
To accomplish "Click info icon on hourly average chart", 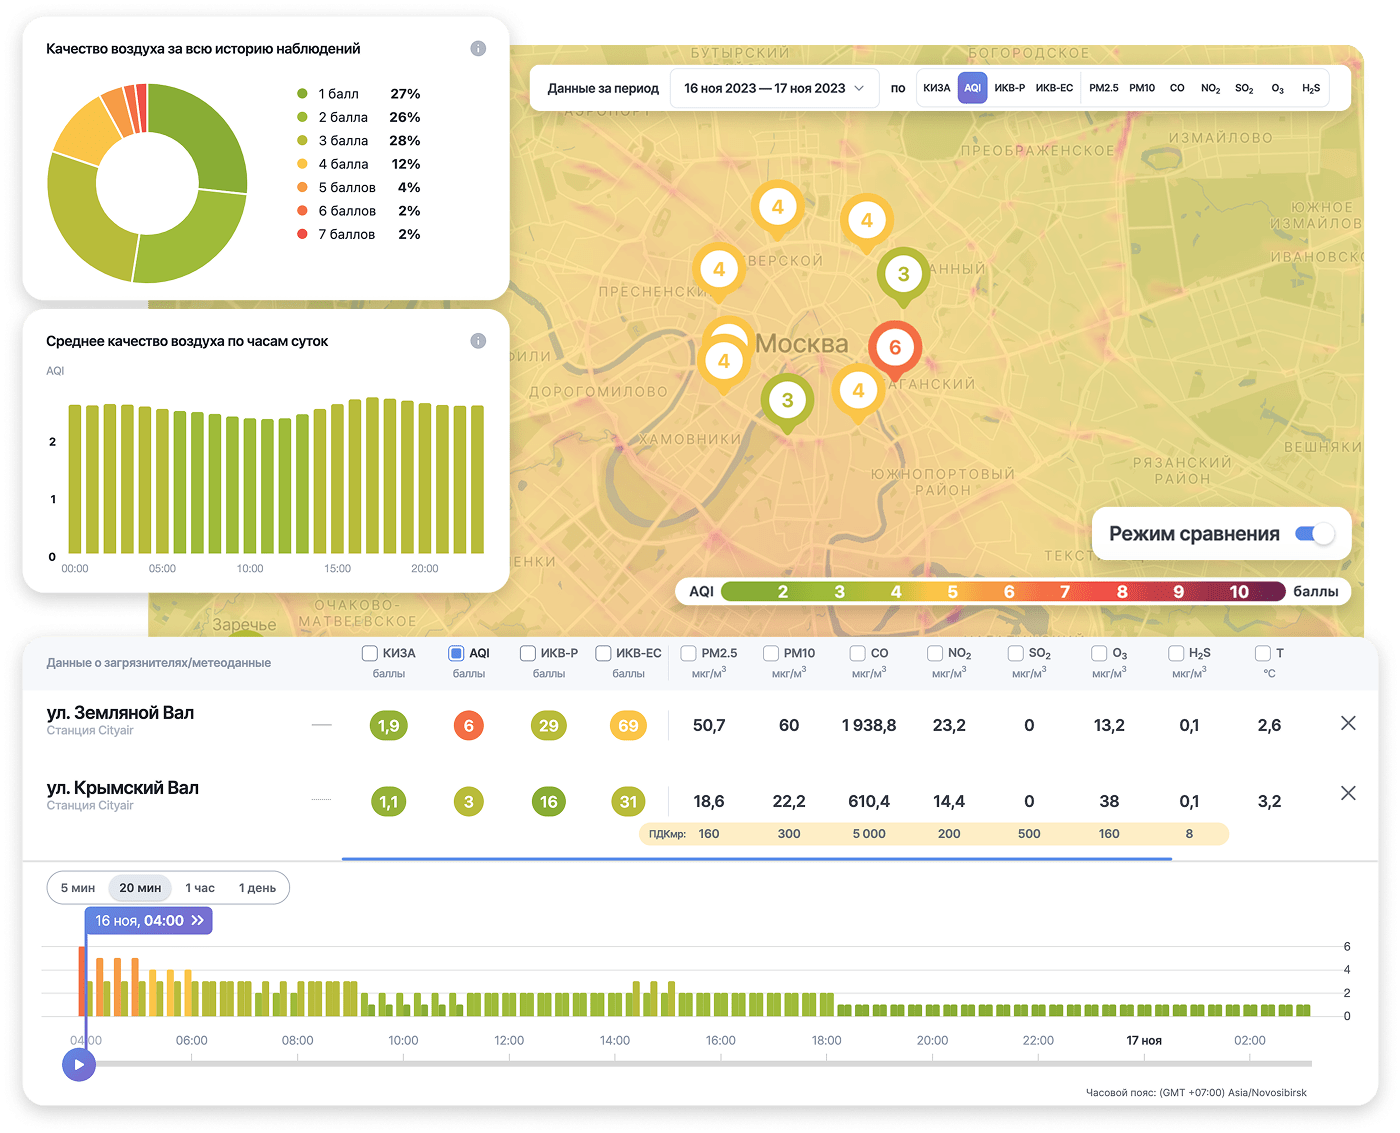I will (x=478, y=341).
